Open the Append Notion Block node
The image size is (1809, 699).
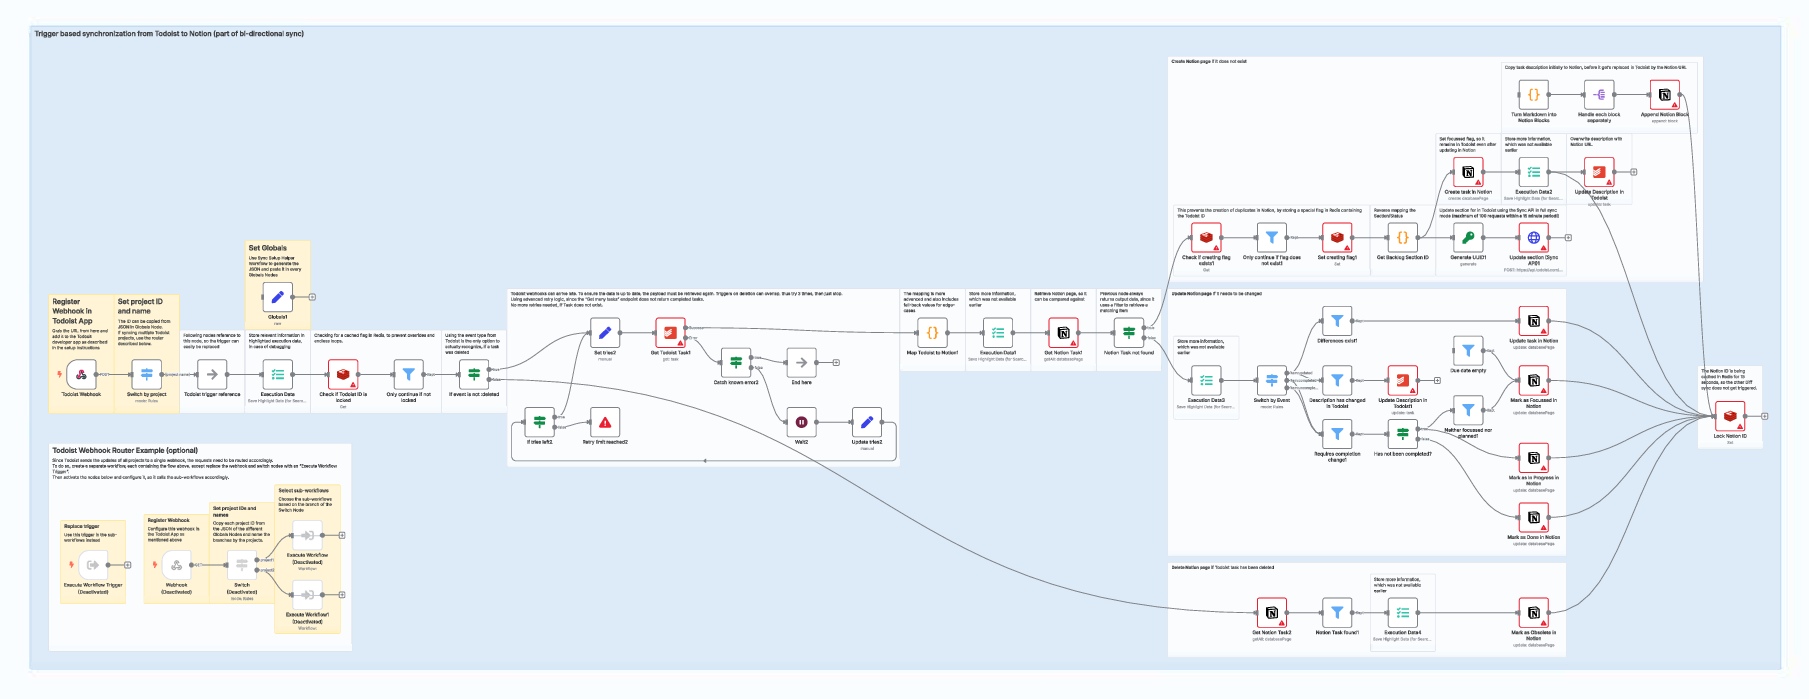tap(1665, 95)
